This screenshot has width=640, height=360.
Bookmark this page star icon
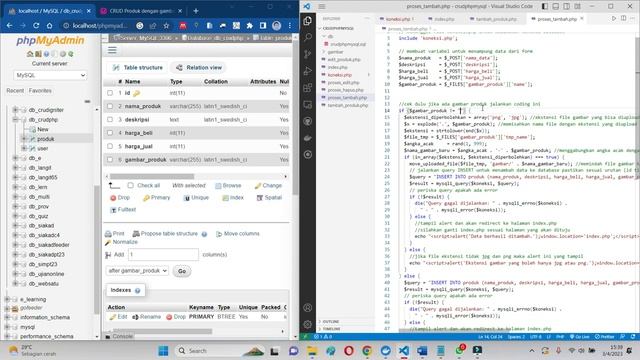166,25
